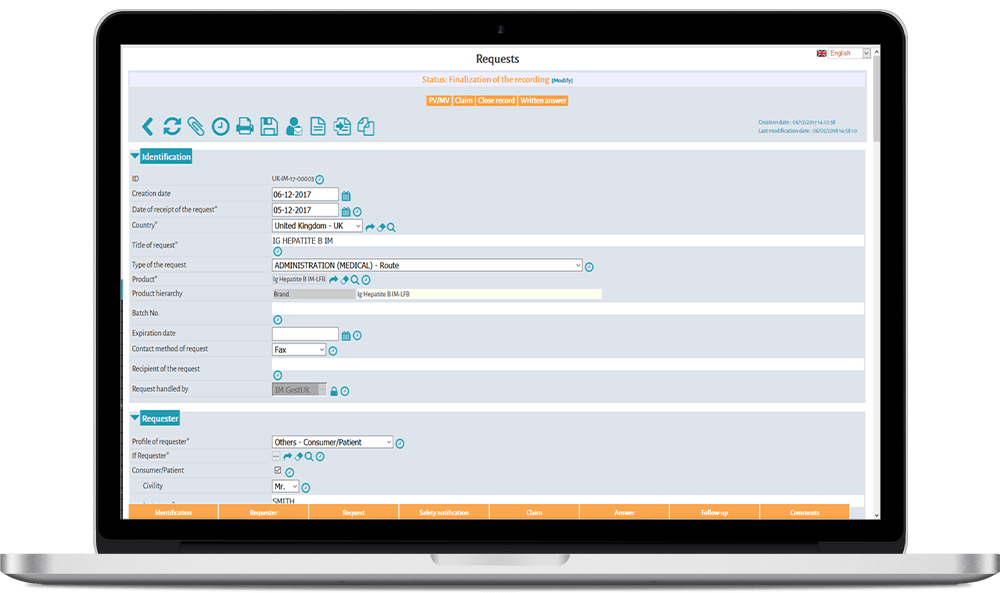Viewport: 1000px width, 593px height.
Task: Click the PV/MV orange button
Action: coord(439,101)
